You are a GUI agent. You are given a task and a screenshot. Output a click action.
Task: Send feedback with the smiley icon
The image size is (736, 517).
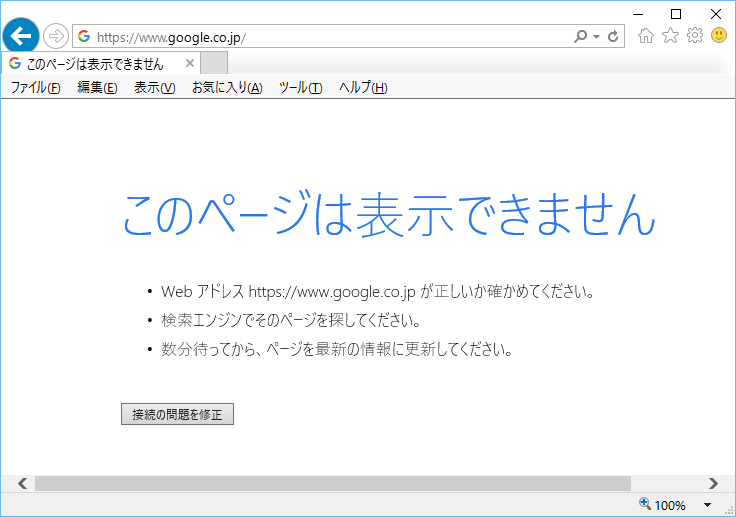click(x=719, y=35)
